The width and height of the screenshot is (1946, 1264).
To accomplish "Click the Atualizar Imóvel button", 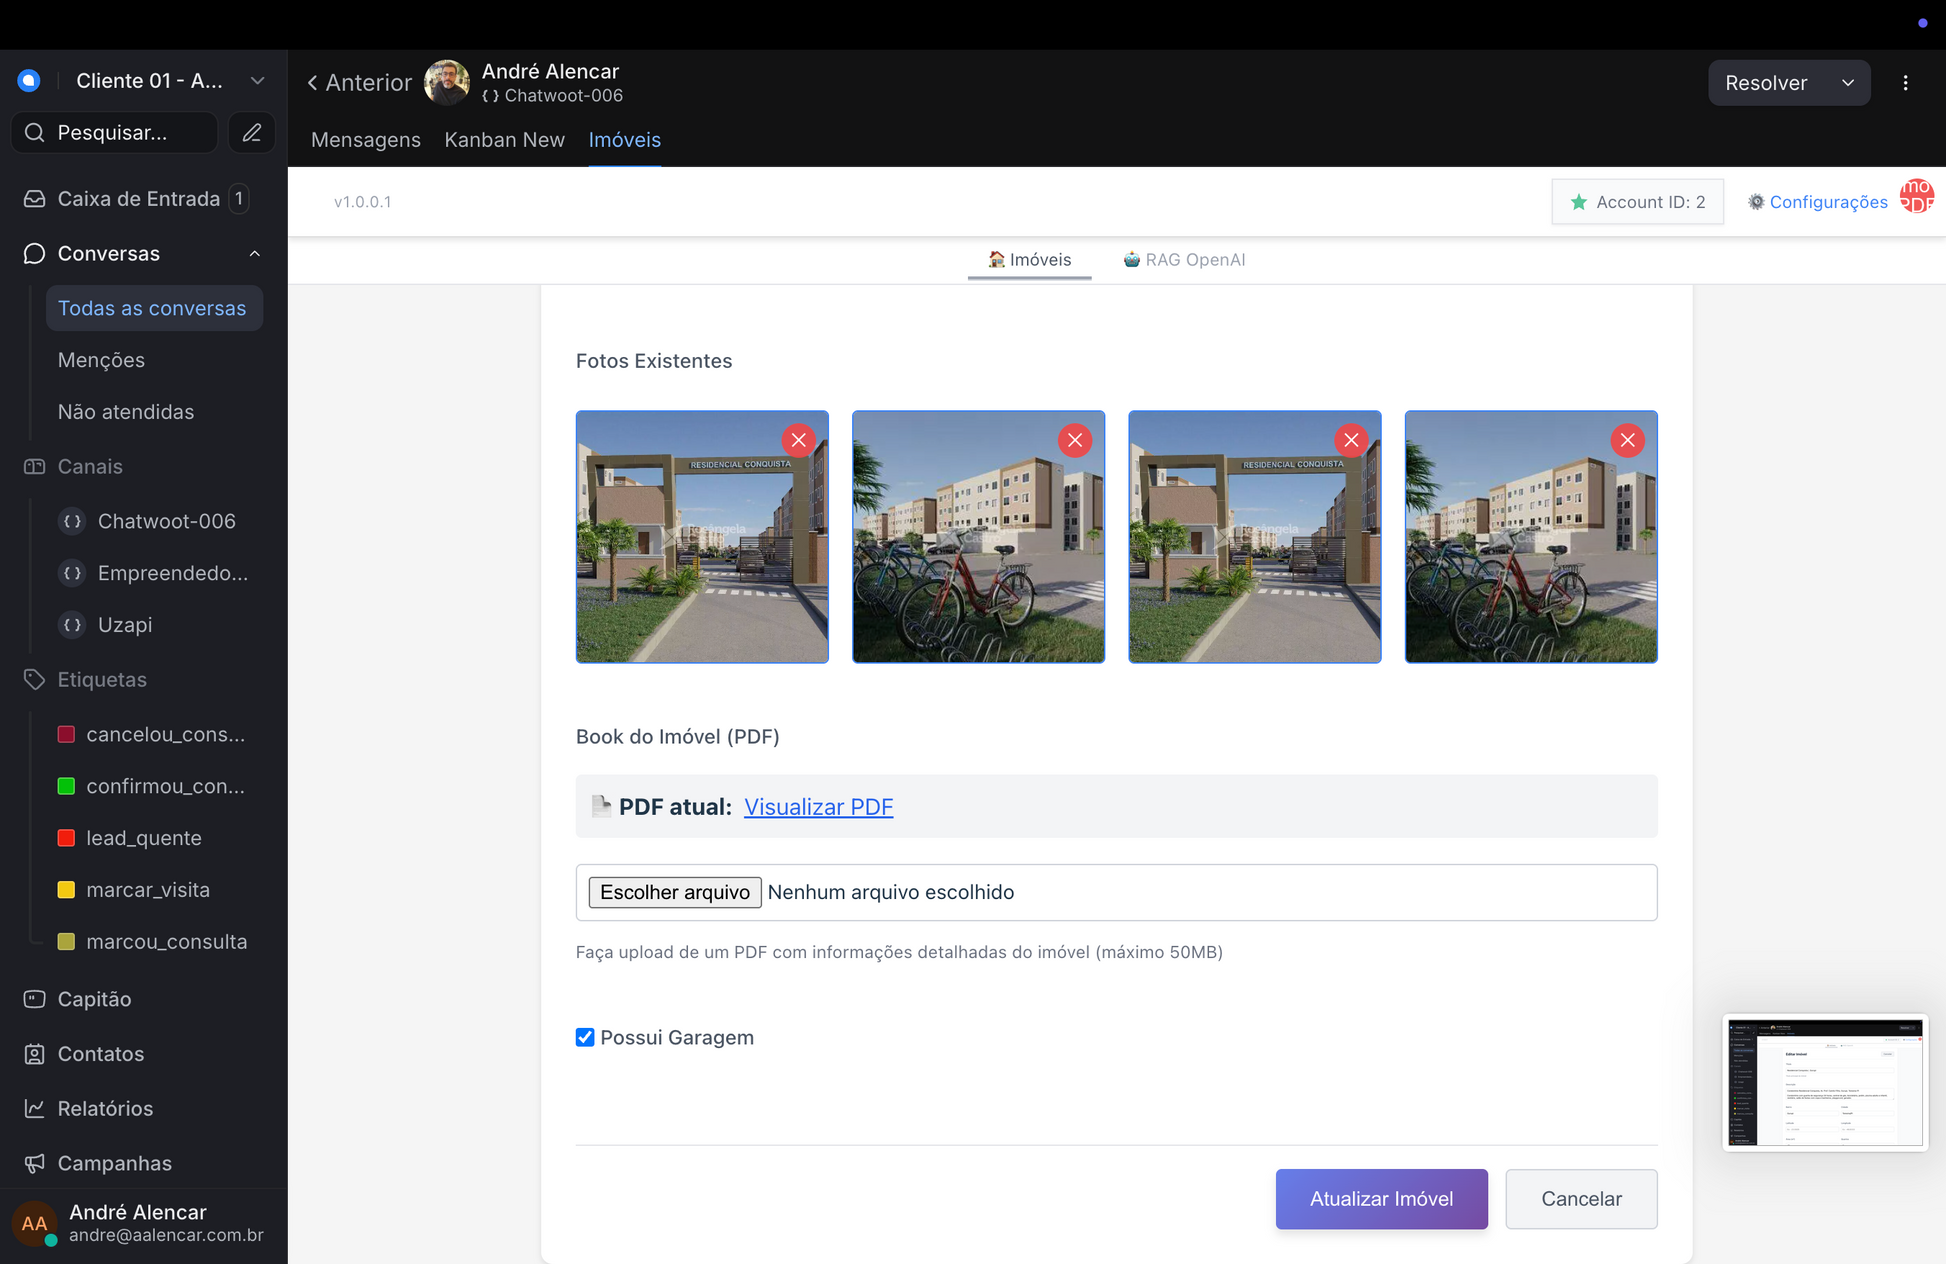I will 1381,1198.
